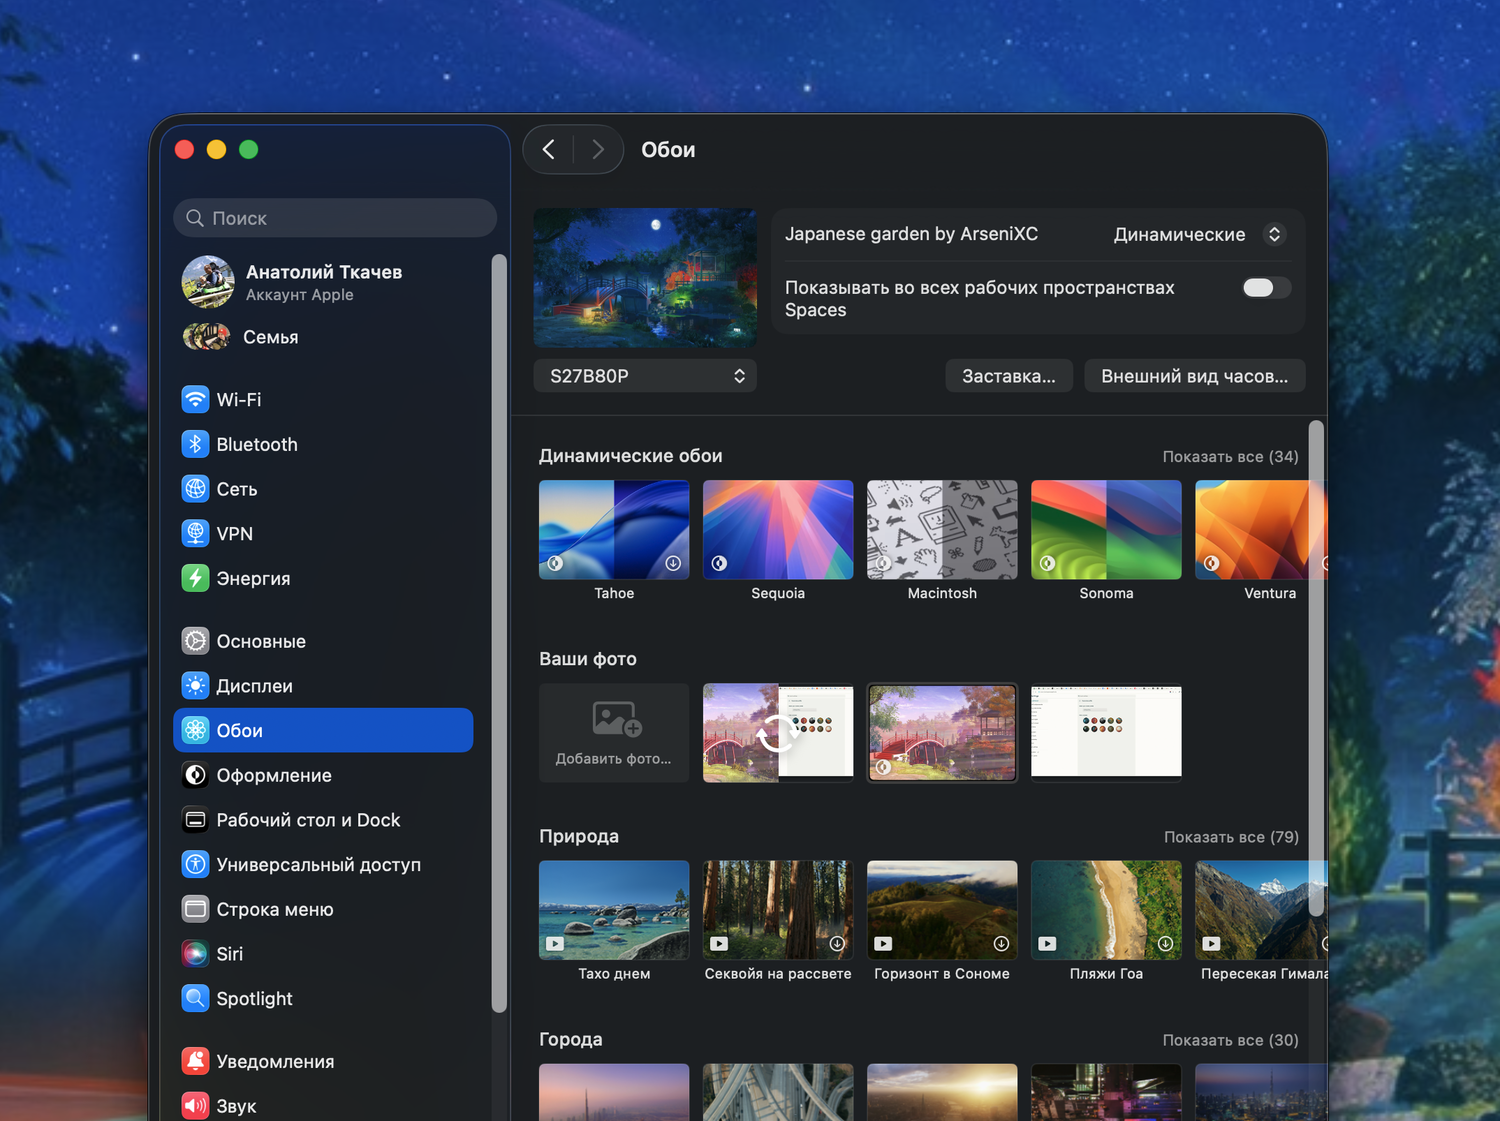
Task: Show all 79 Природа wallpapers
Action: pyautogui.click(x=1231, y=837)
